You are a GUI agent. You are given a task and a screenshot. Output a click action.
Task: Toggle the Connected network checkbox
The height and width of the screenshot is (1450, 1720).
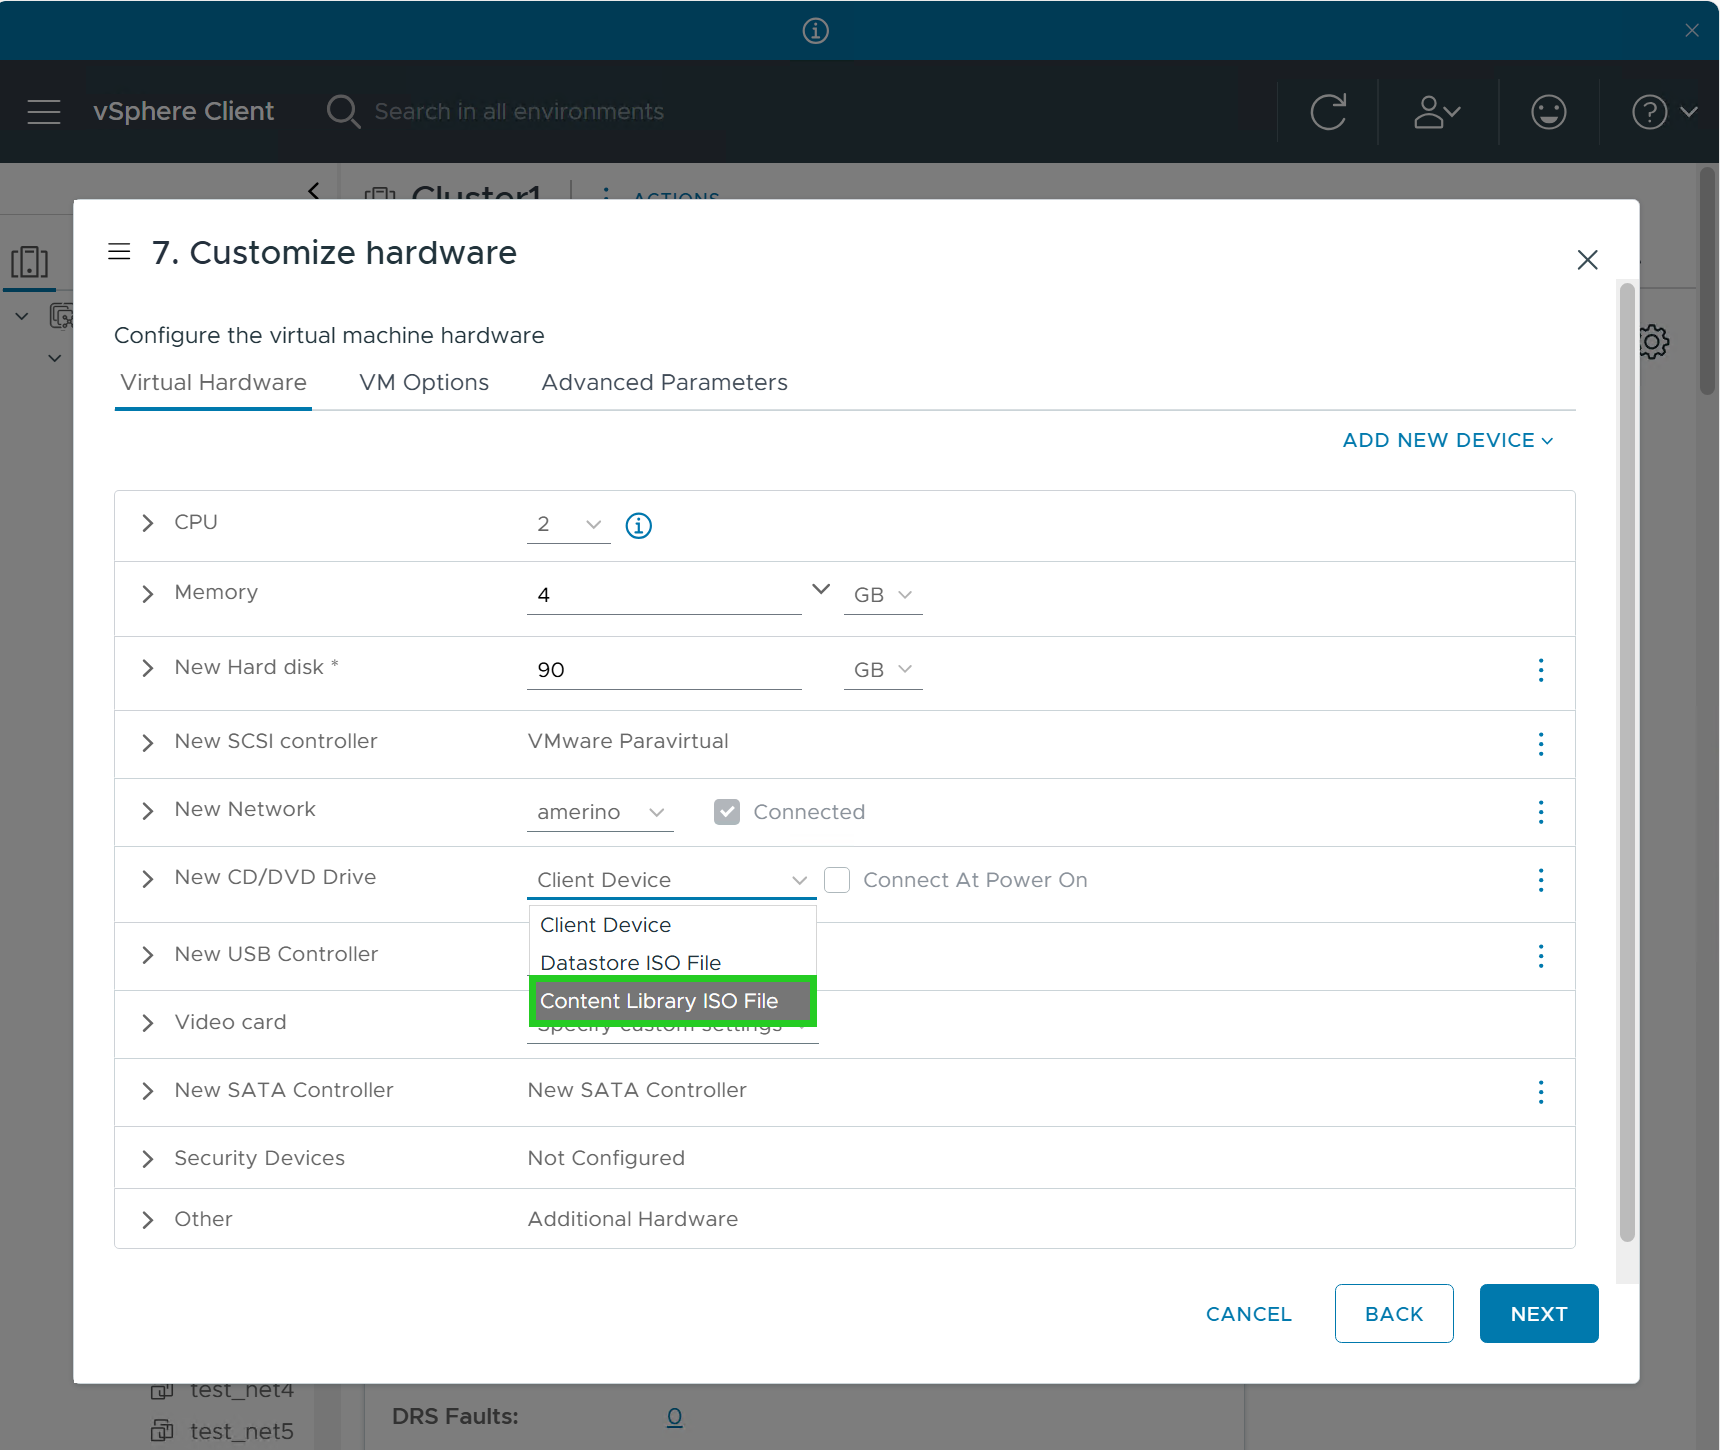(727, 812)
